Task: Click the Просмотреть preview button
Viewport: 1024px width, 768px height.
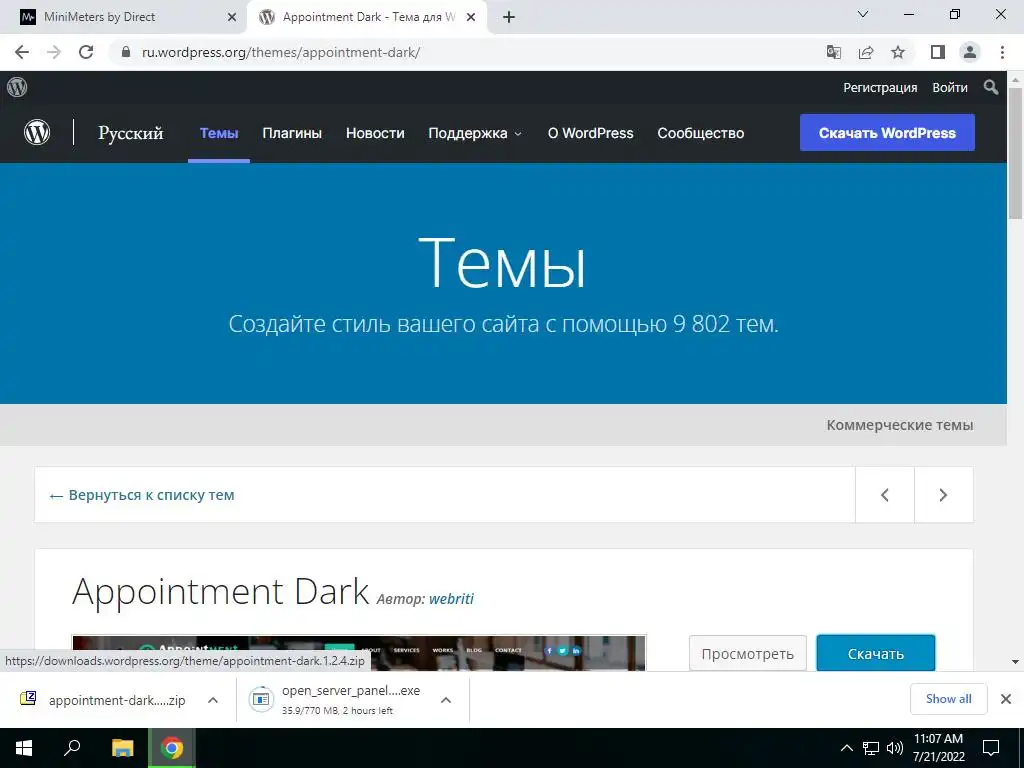Action: click(x=747, y=653)
